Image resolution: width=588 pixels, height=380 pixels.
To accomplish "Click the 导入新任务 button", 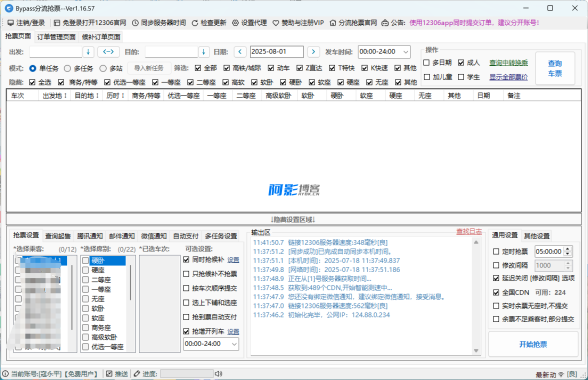I will [149, 68].
